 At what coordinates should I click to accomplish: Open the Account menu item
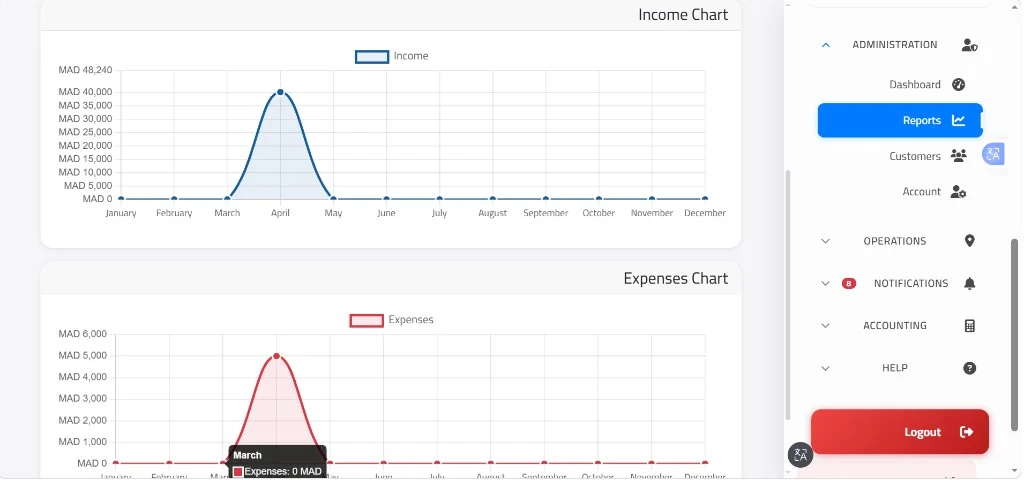pos(900,192)
